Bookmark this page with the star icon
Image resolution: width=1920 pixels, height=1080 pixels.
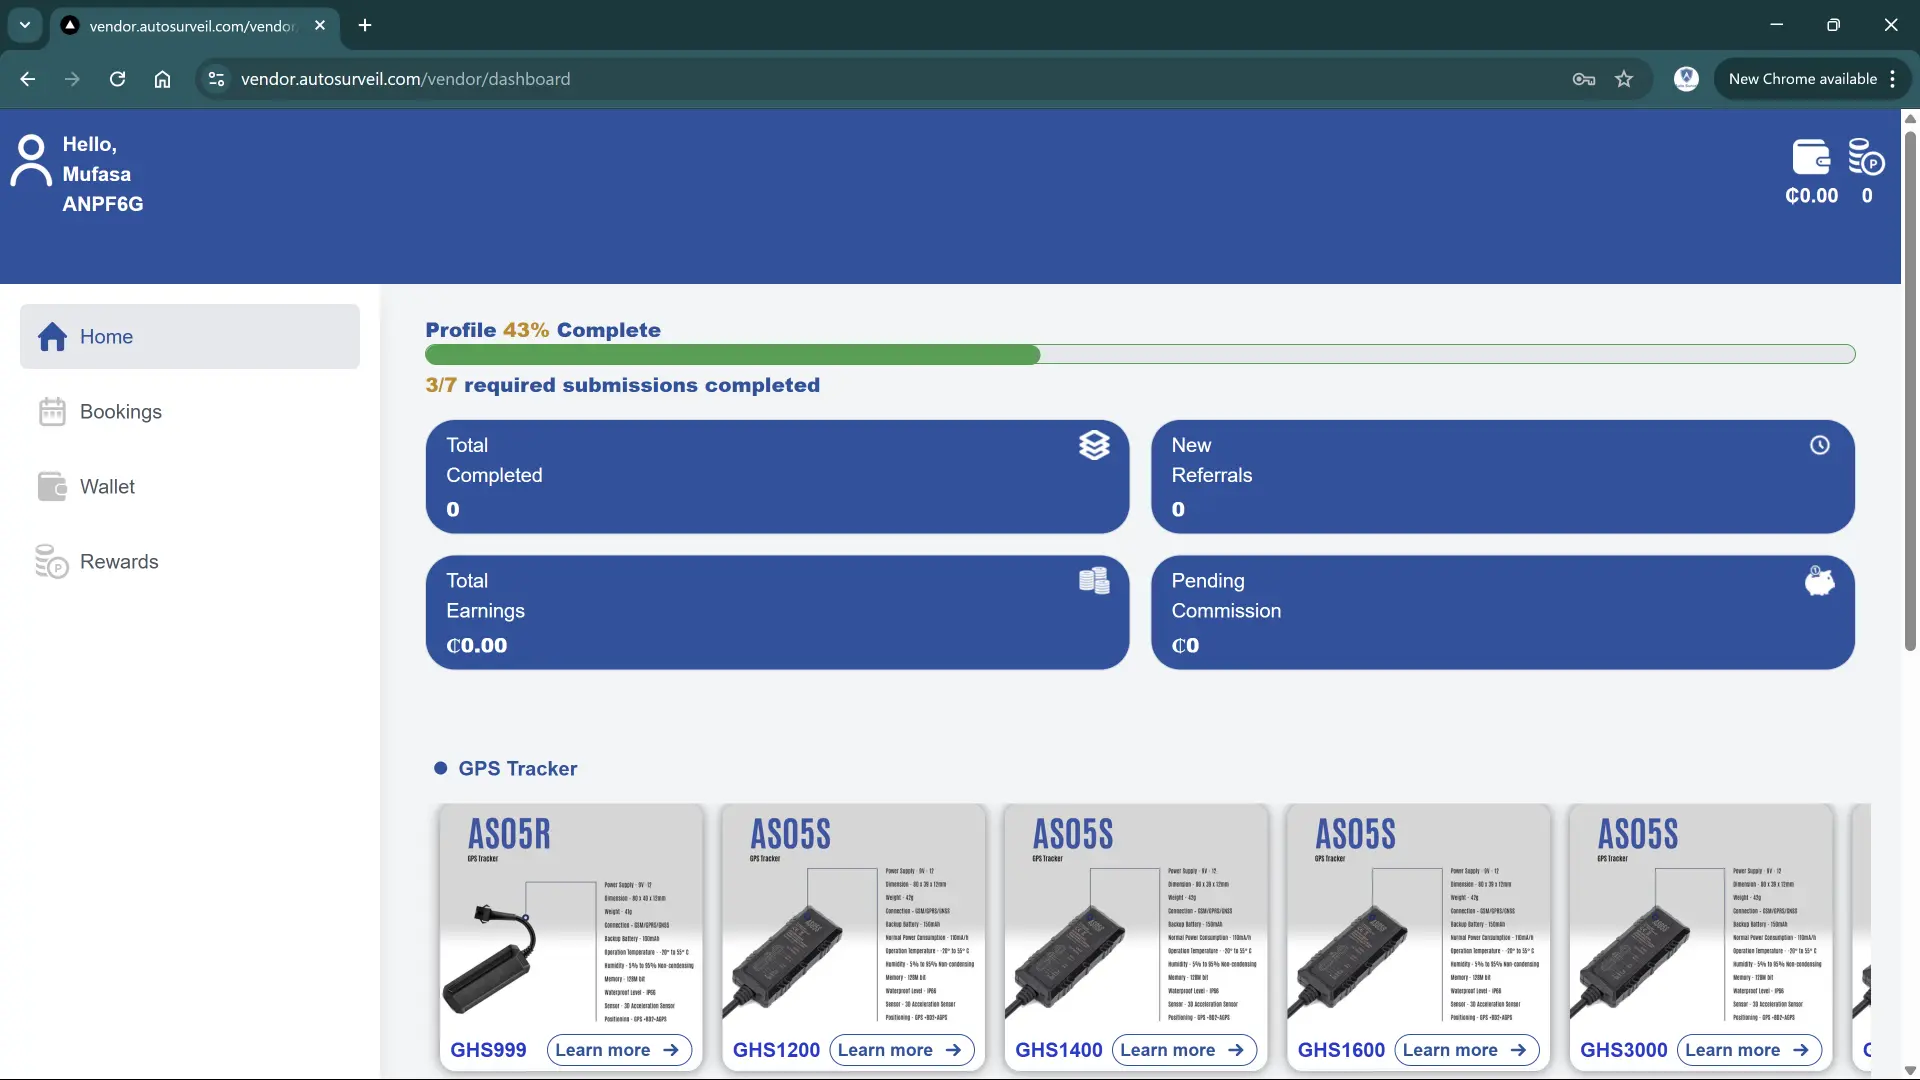1624,79
